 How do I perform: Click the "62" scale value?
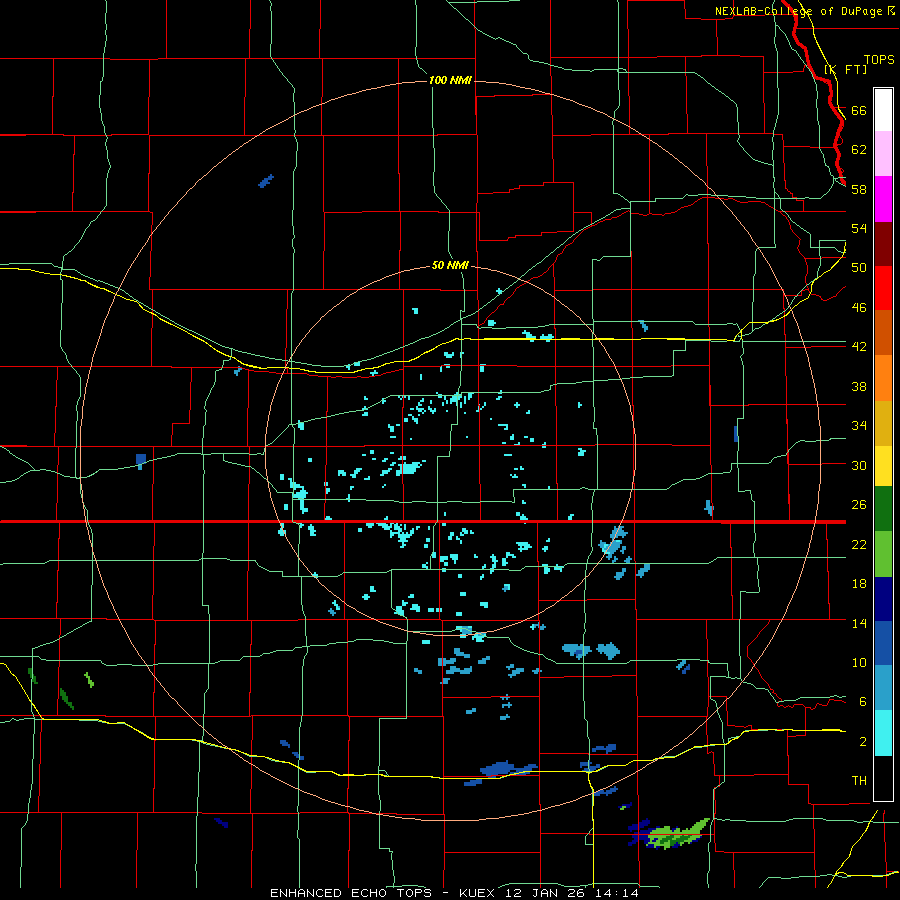click(x=859, y=150)
